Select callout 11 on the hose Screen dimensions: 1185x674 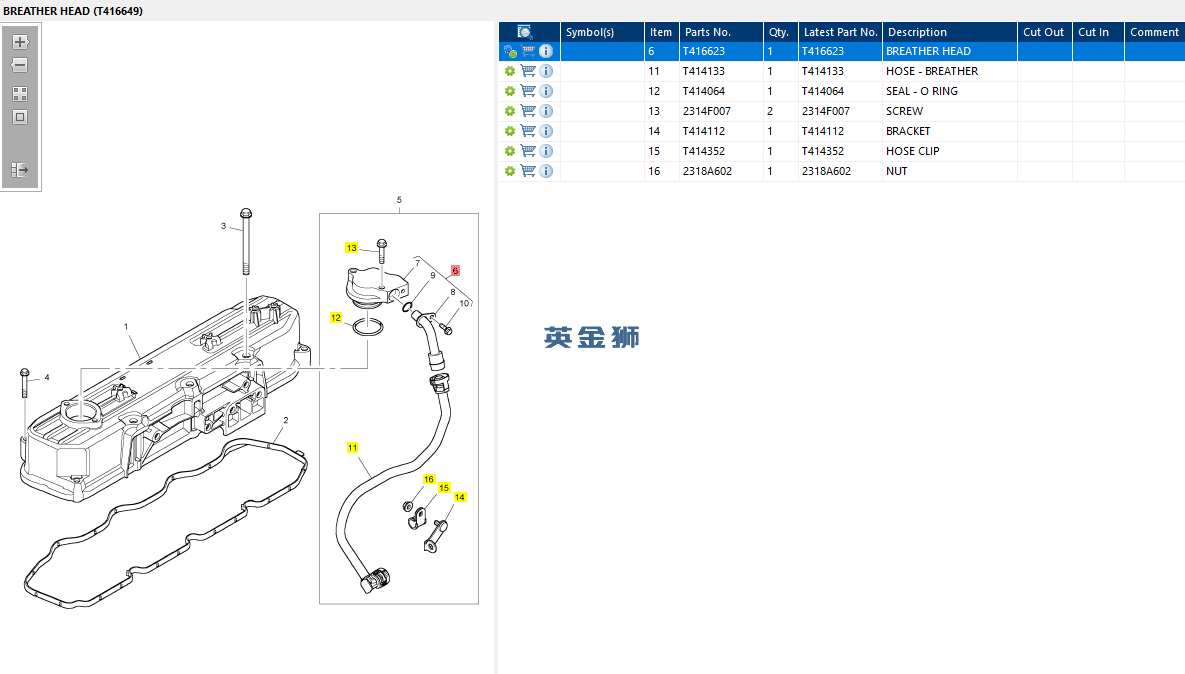coord(352,447)
